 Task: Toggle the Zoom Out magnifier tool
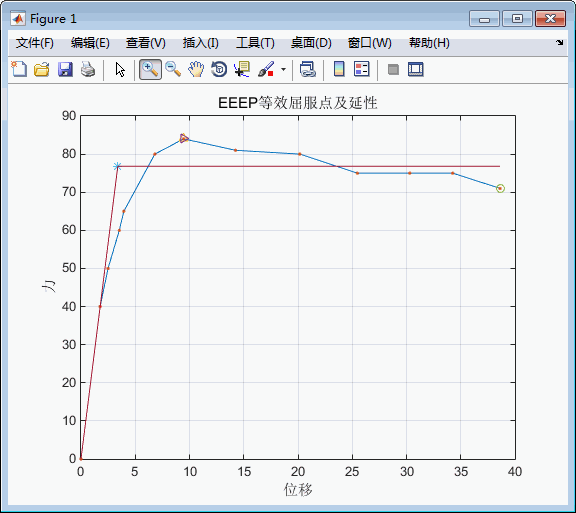pyautogui.click(x=173, y=69)
